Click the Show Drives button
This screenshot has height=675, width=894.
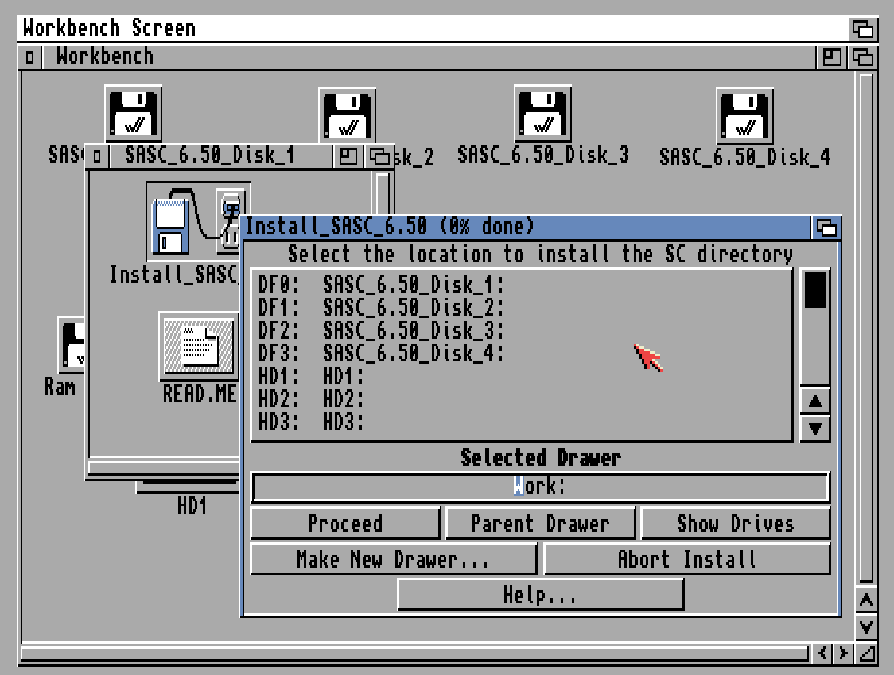point(735,523)
